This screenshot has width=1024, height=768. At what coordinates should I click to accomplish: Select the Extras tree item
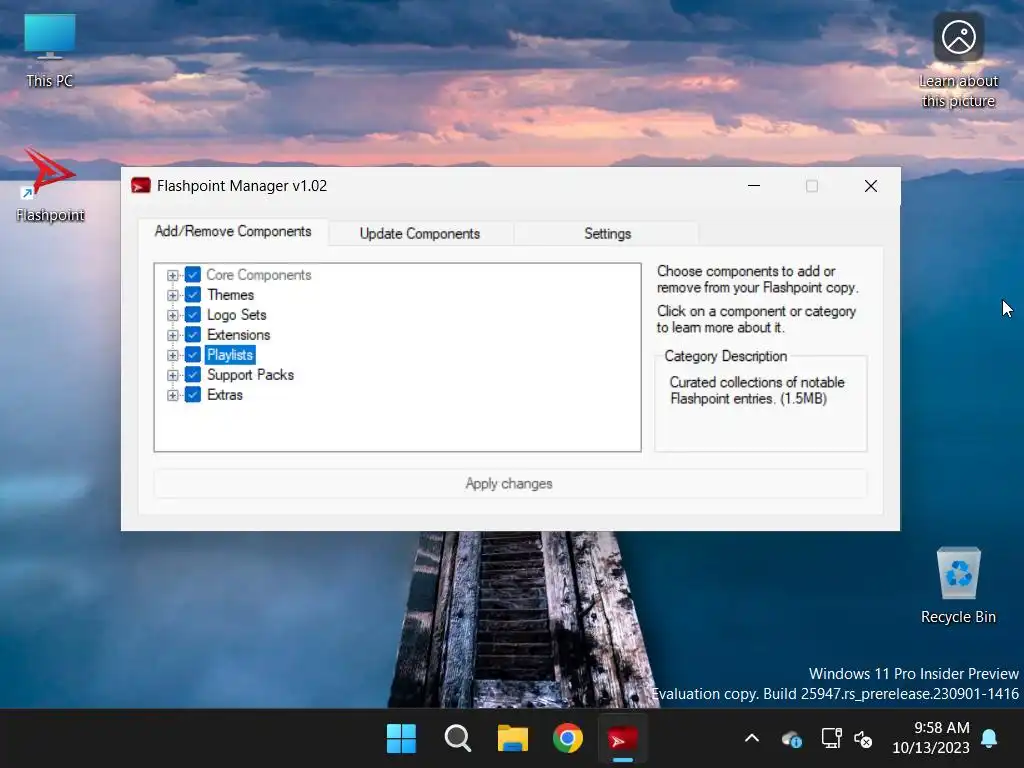tap(225, 395)
